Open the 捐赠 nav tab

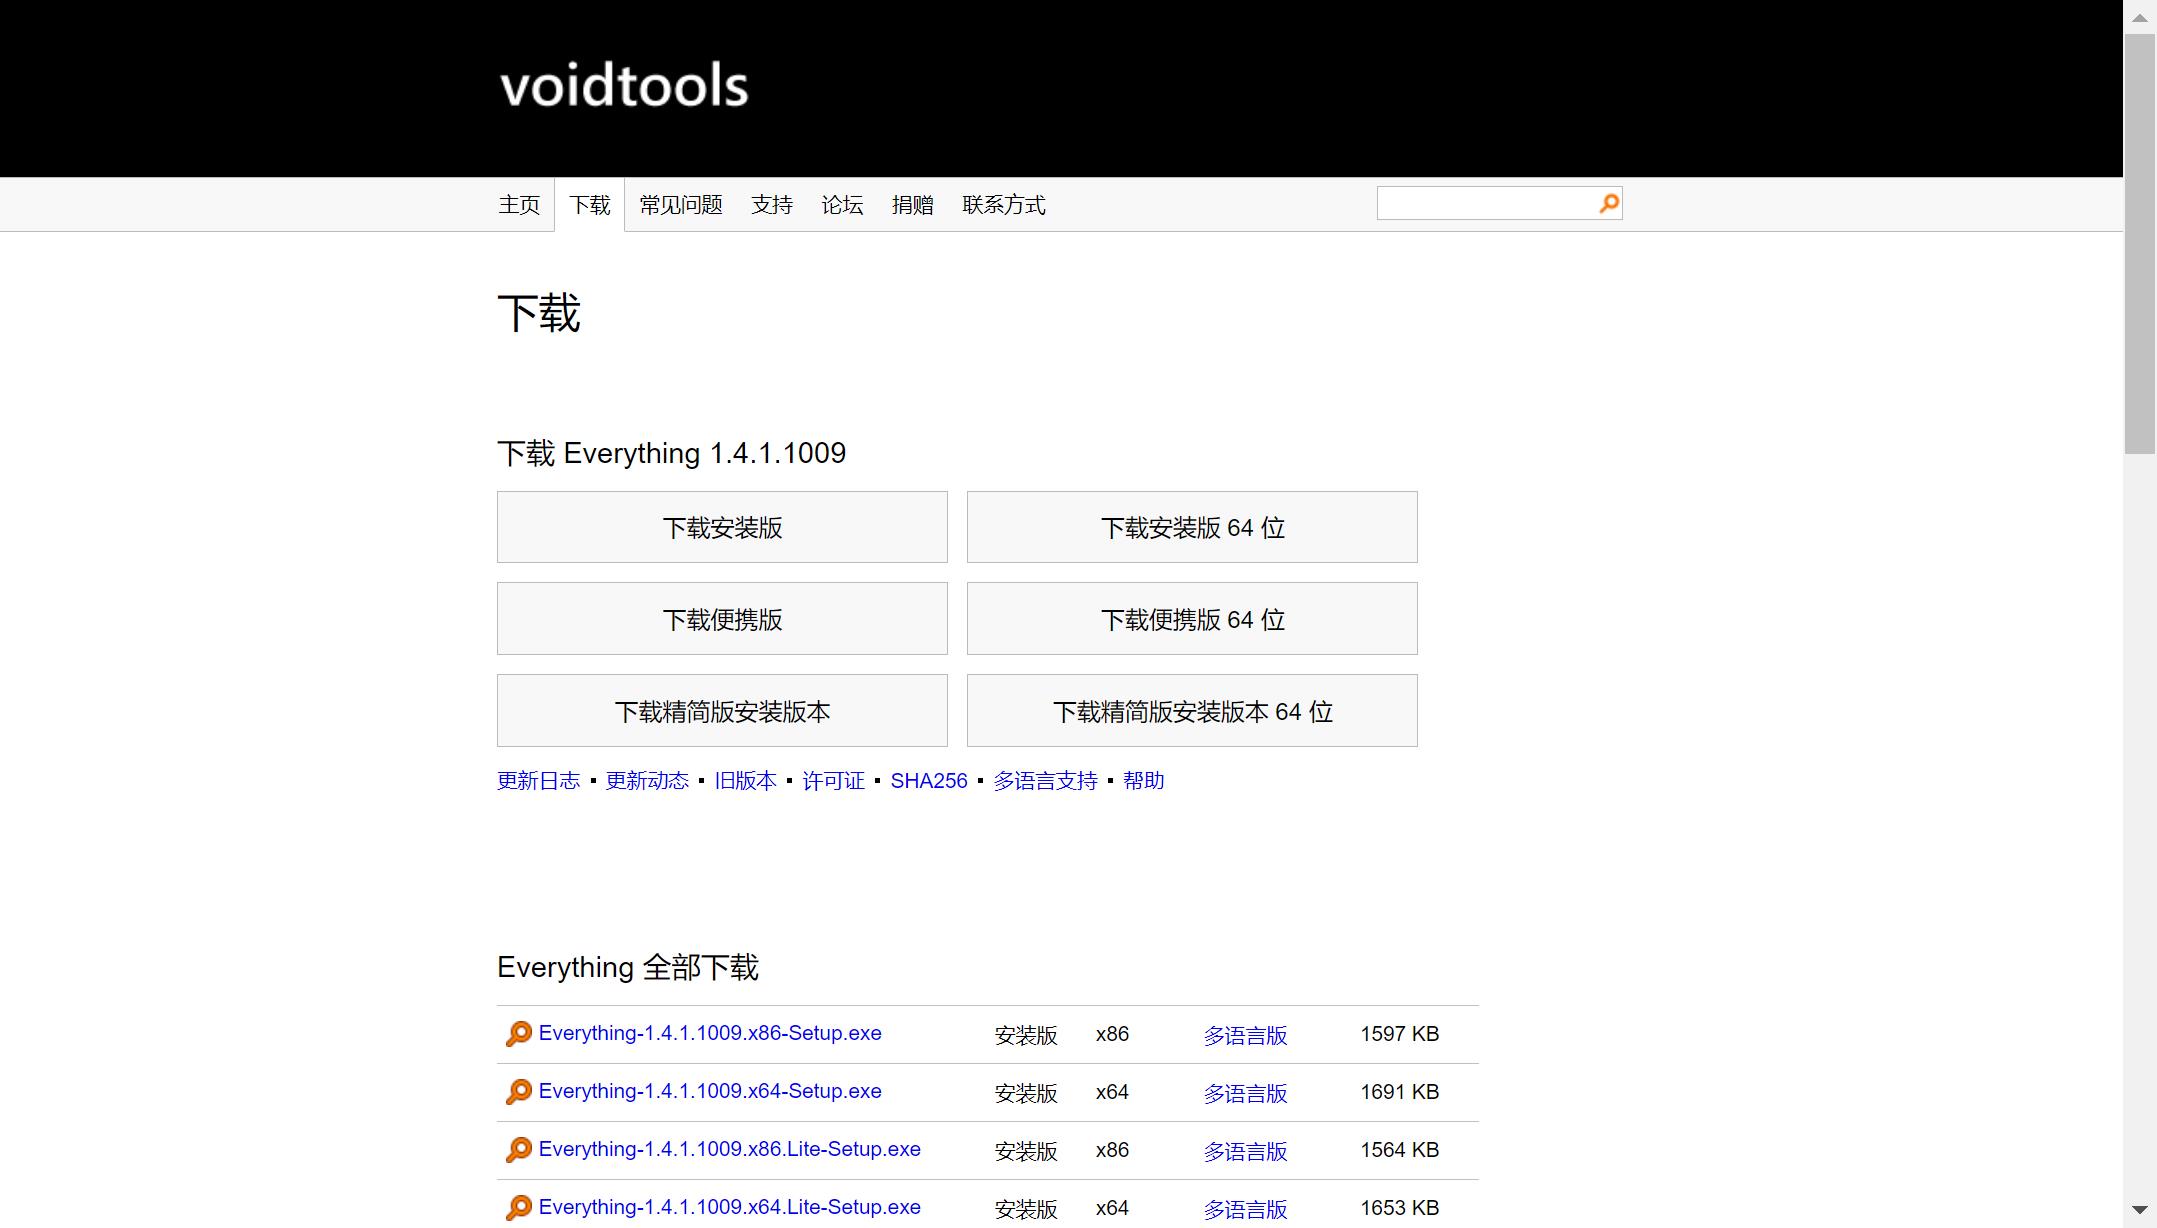pyautogui.click(x=913, y=205)
